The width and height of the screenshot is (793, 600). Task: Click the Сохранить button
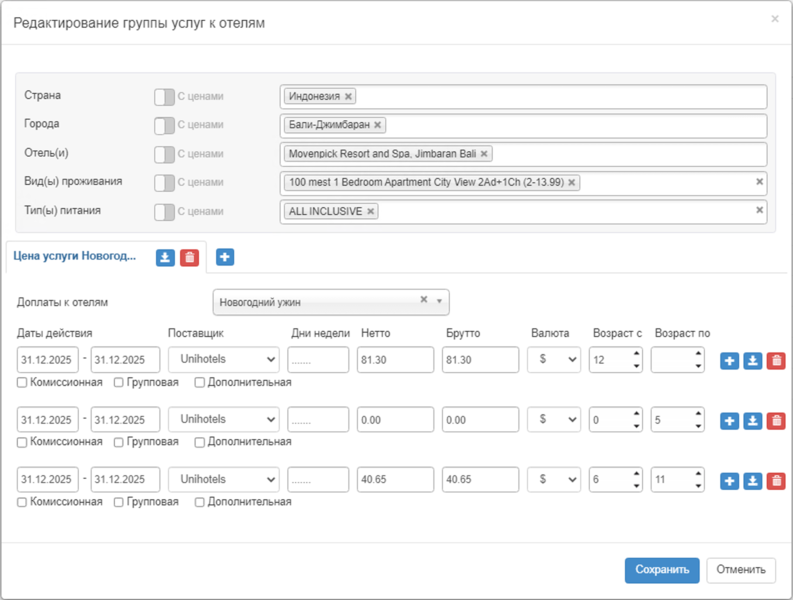tap(661, 570)
